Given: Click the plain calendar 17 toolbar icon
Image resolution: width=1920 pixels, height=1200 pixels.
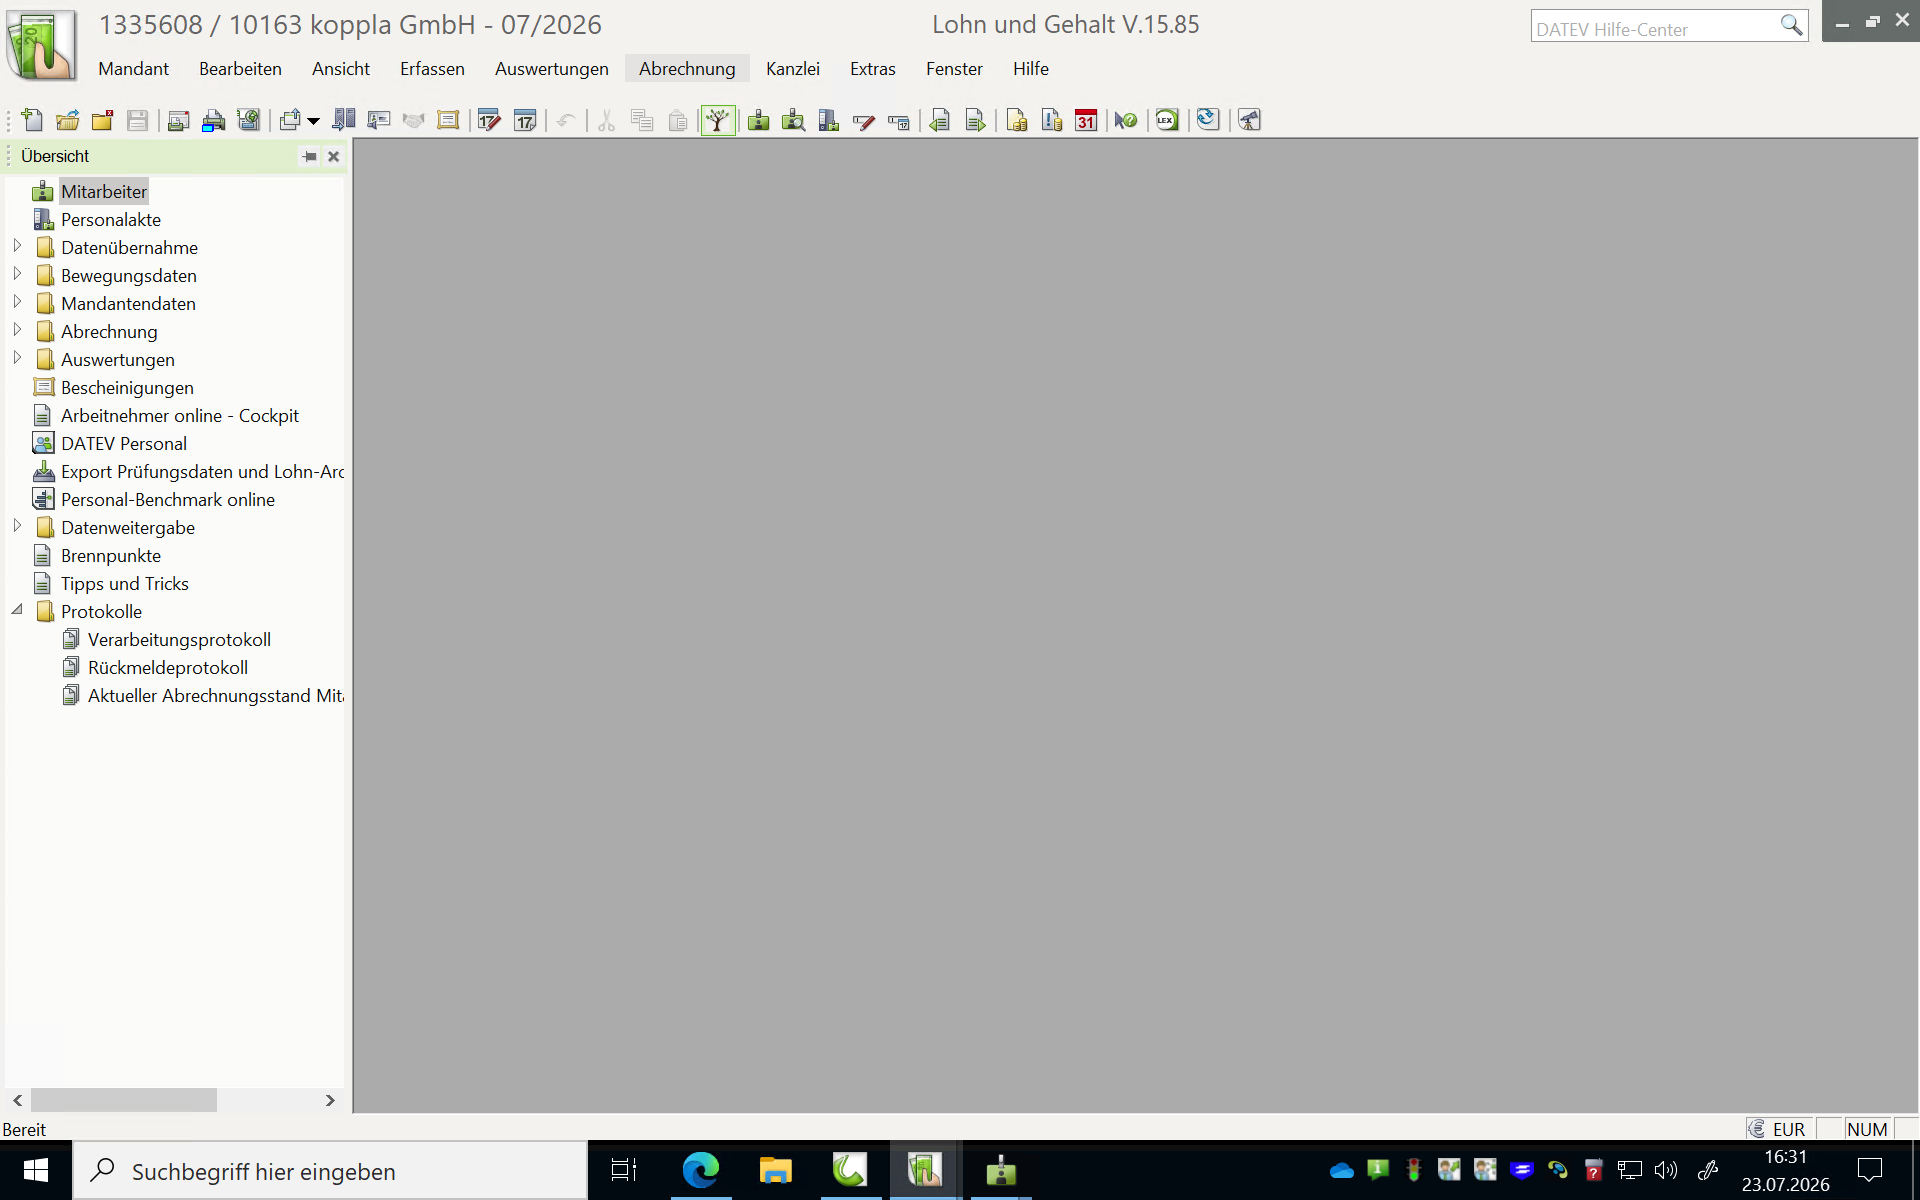Looking at the screenshot, I should (x=525, y=121).
